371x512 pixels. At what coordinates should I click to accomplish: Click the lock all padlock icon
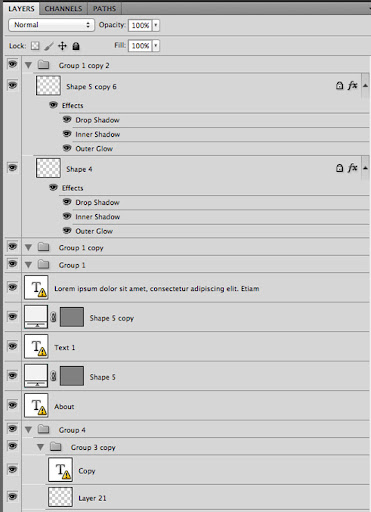76,46
